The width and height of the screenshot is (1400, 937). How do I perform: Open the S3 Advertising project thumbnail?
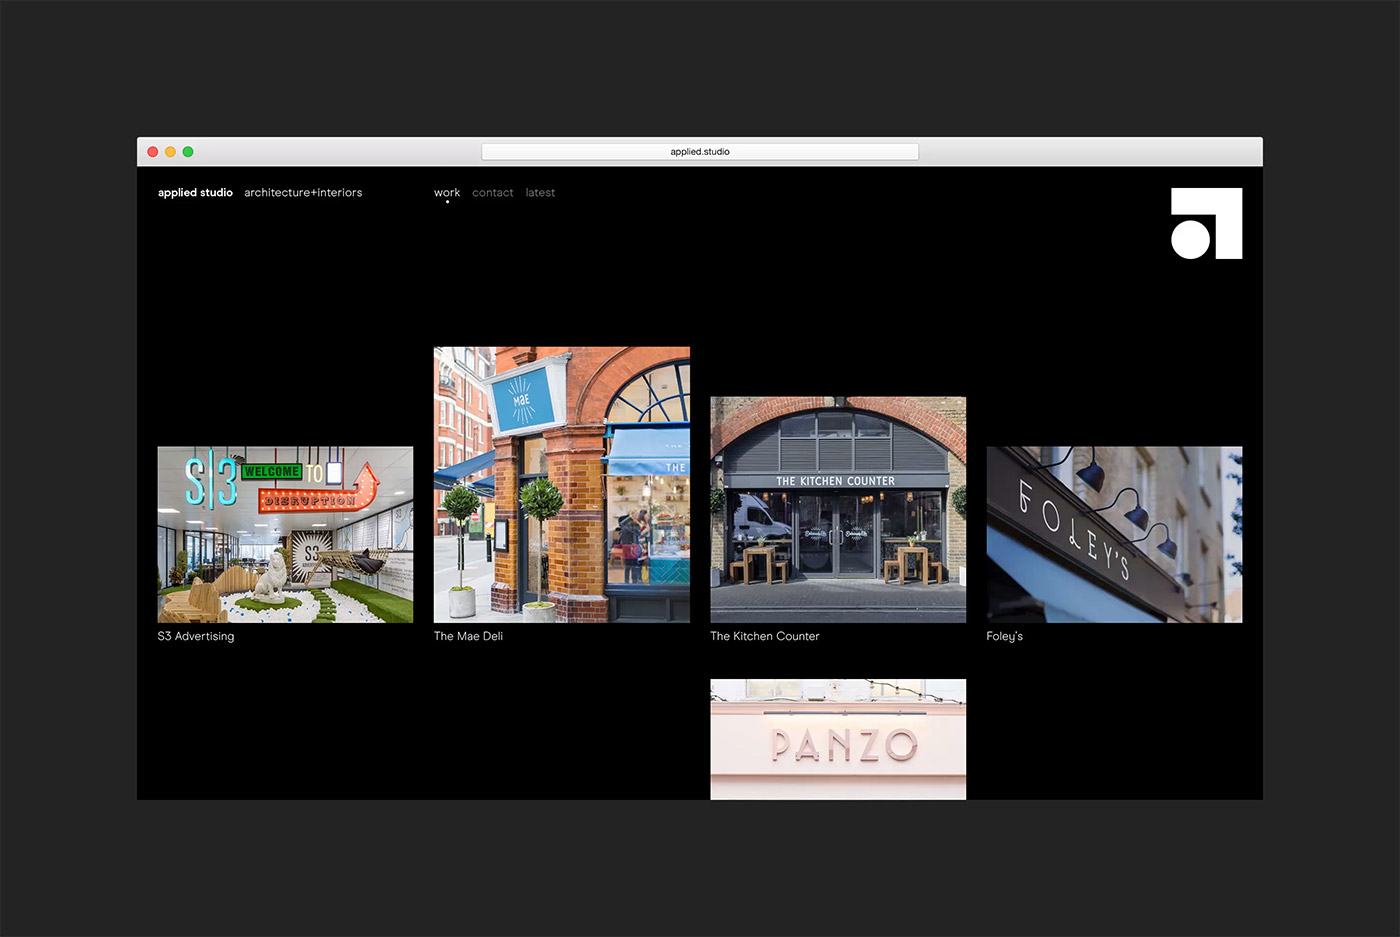pos(285,534)
